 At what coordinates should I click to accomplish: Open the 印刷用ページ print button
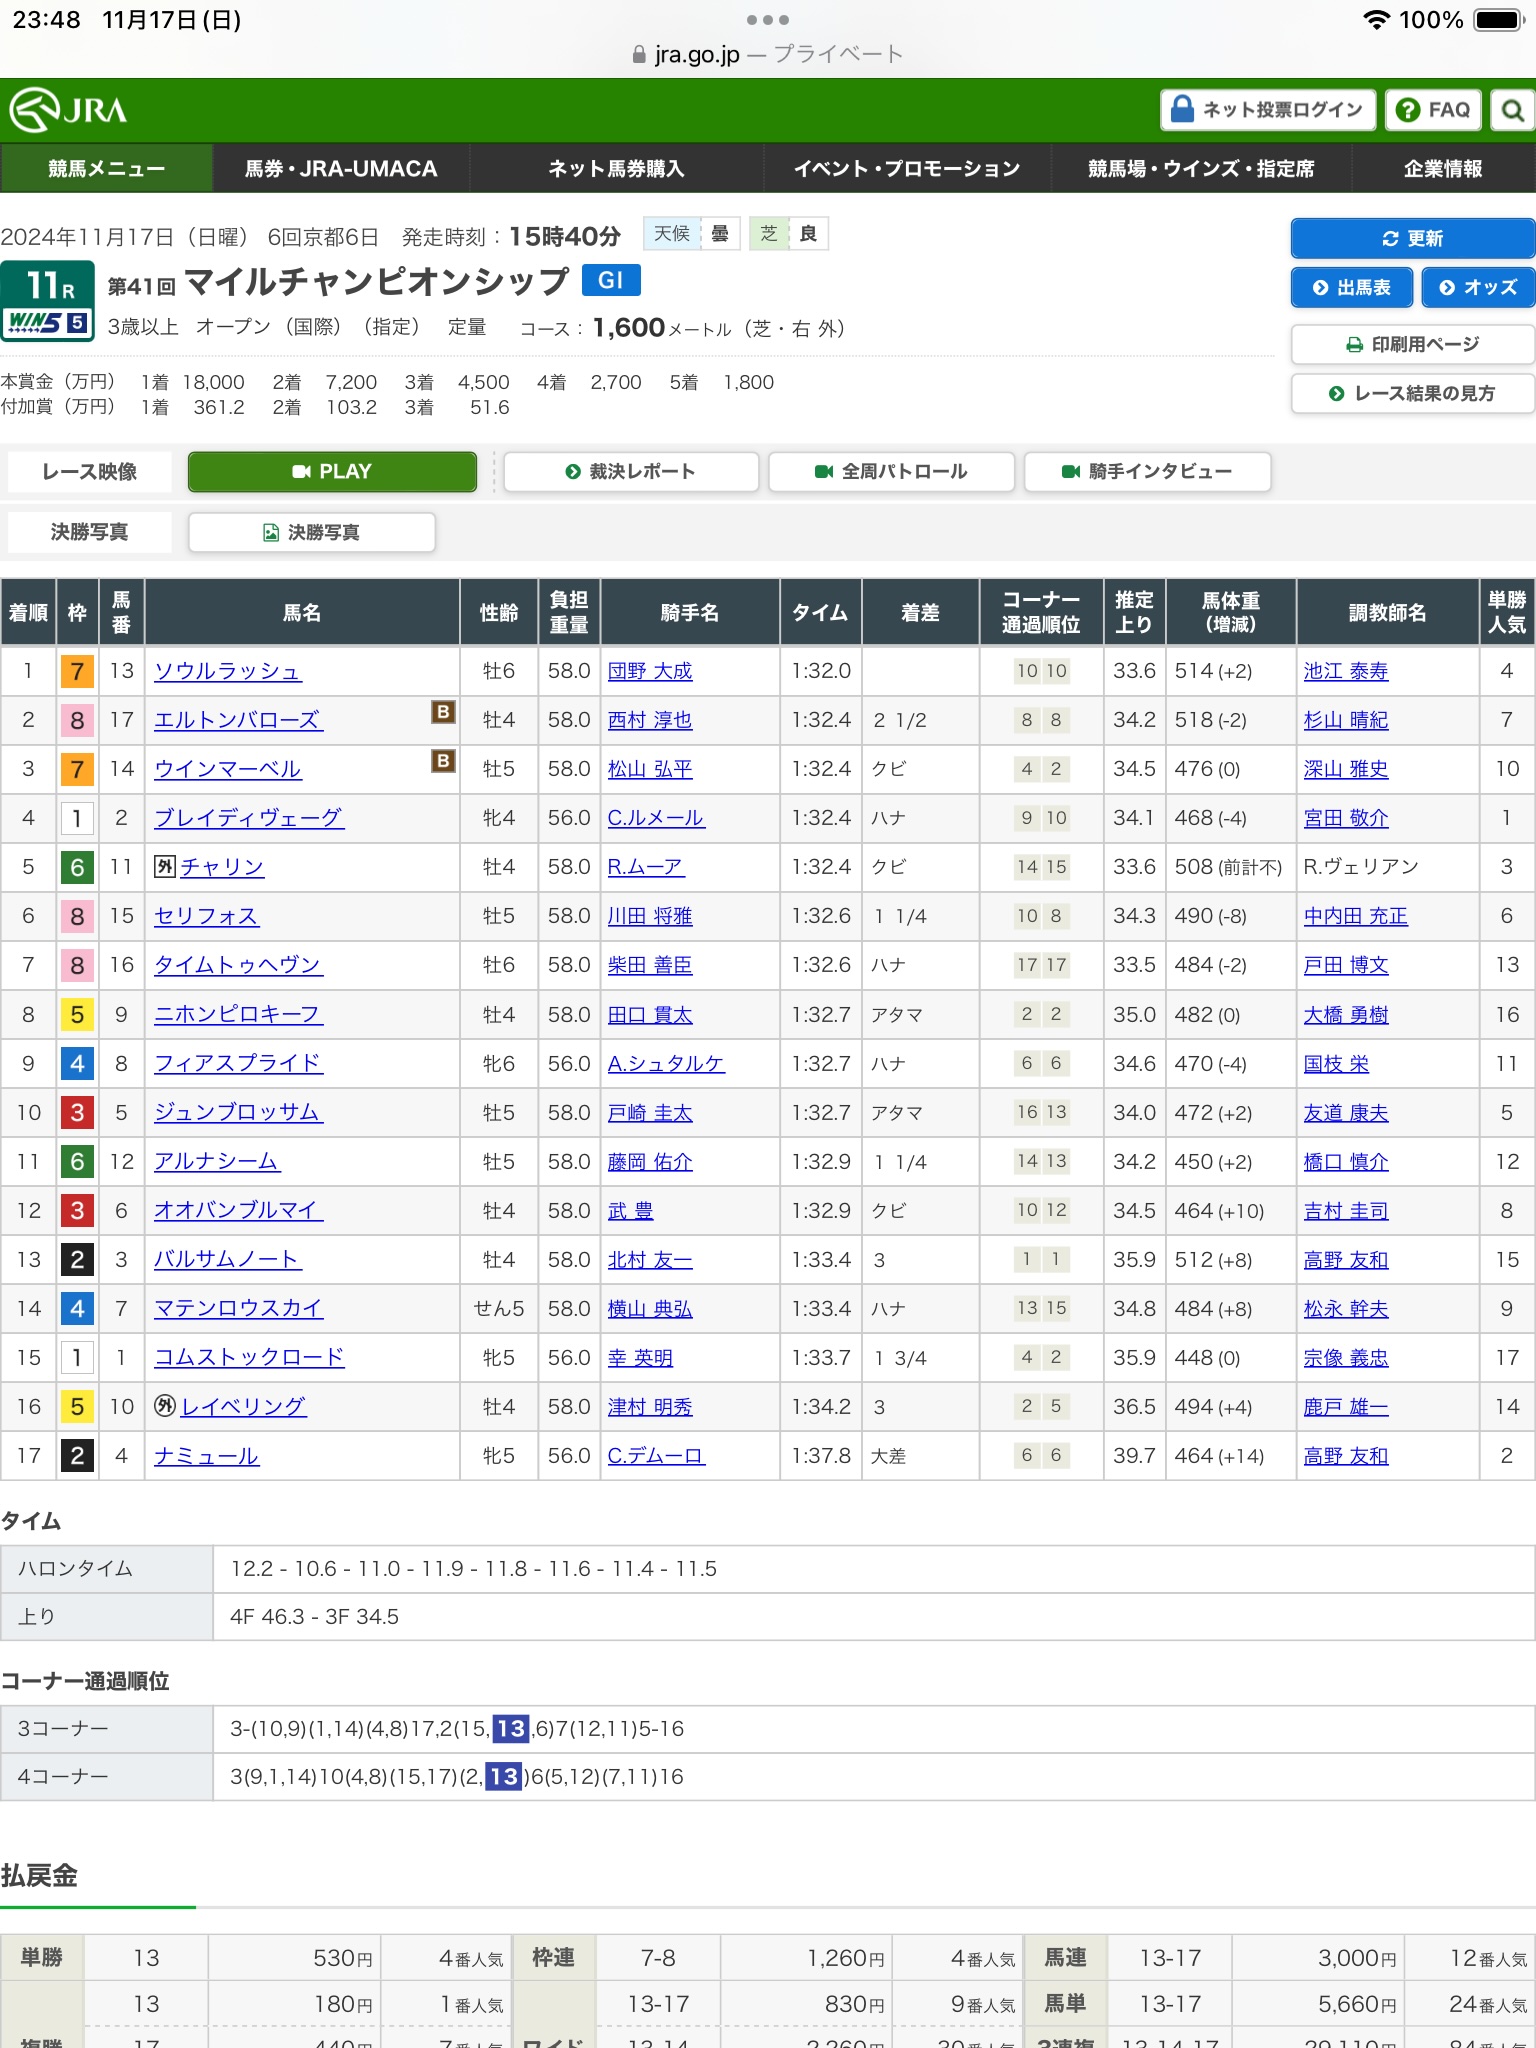pos(1412,344)
